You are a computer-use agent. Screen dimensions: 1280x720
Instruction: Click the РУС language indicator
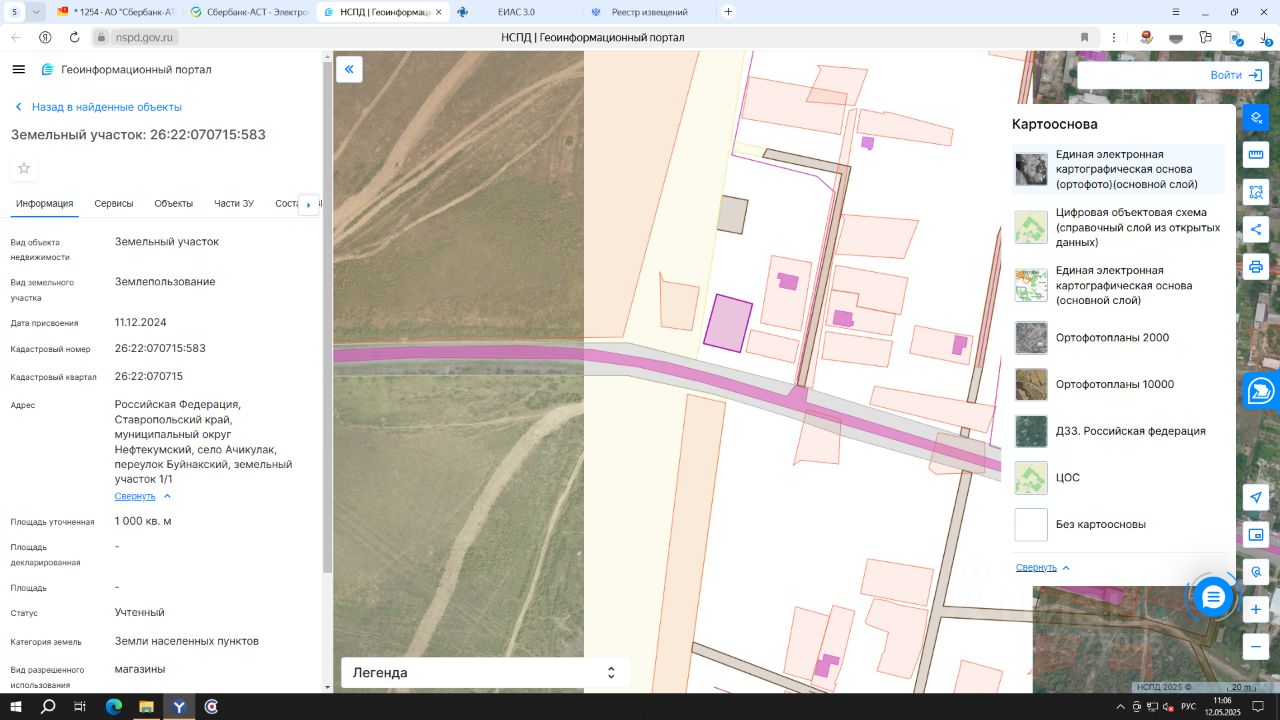point(1188,706)
